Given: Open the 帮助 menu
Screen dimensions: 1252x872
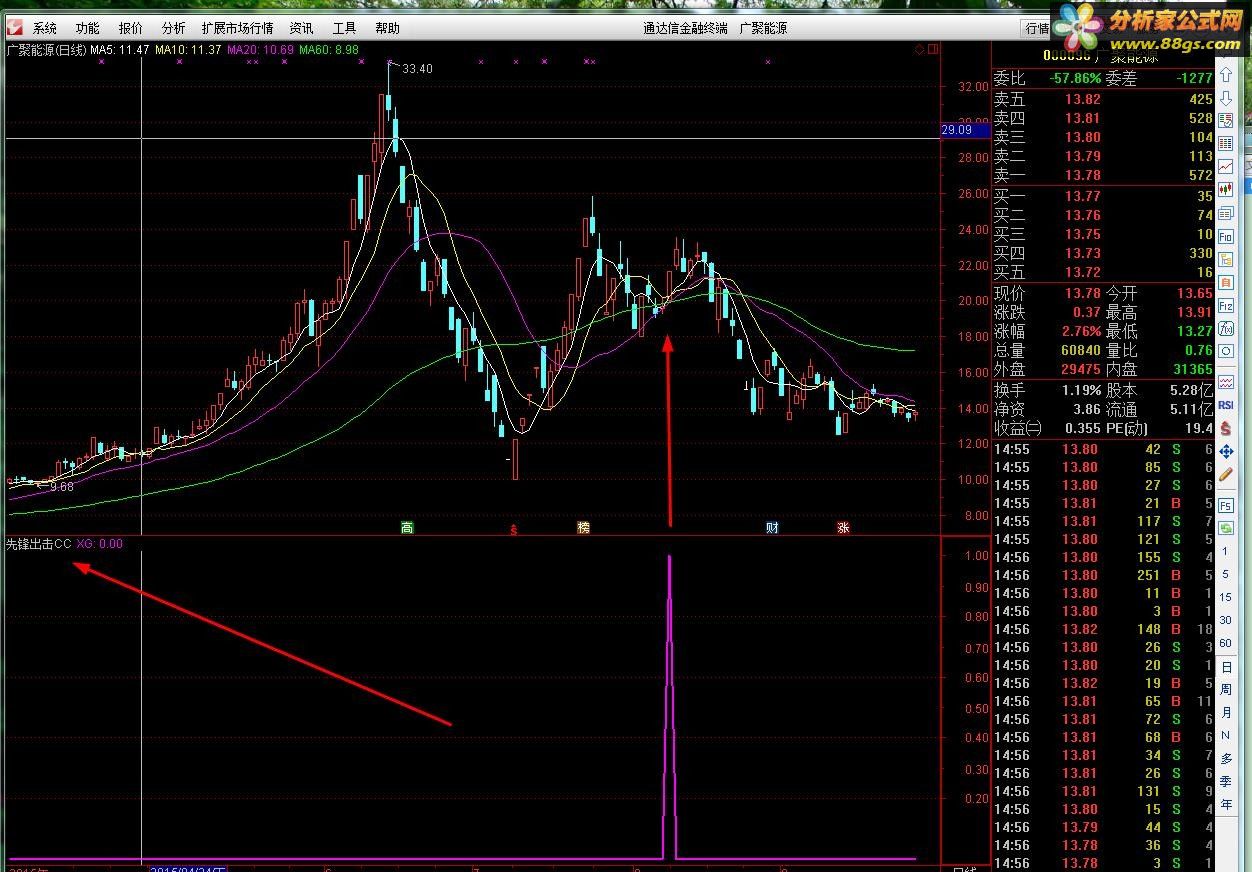Looking at the screenshot, I should 387,28.
